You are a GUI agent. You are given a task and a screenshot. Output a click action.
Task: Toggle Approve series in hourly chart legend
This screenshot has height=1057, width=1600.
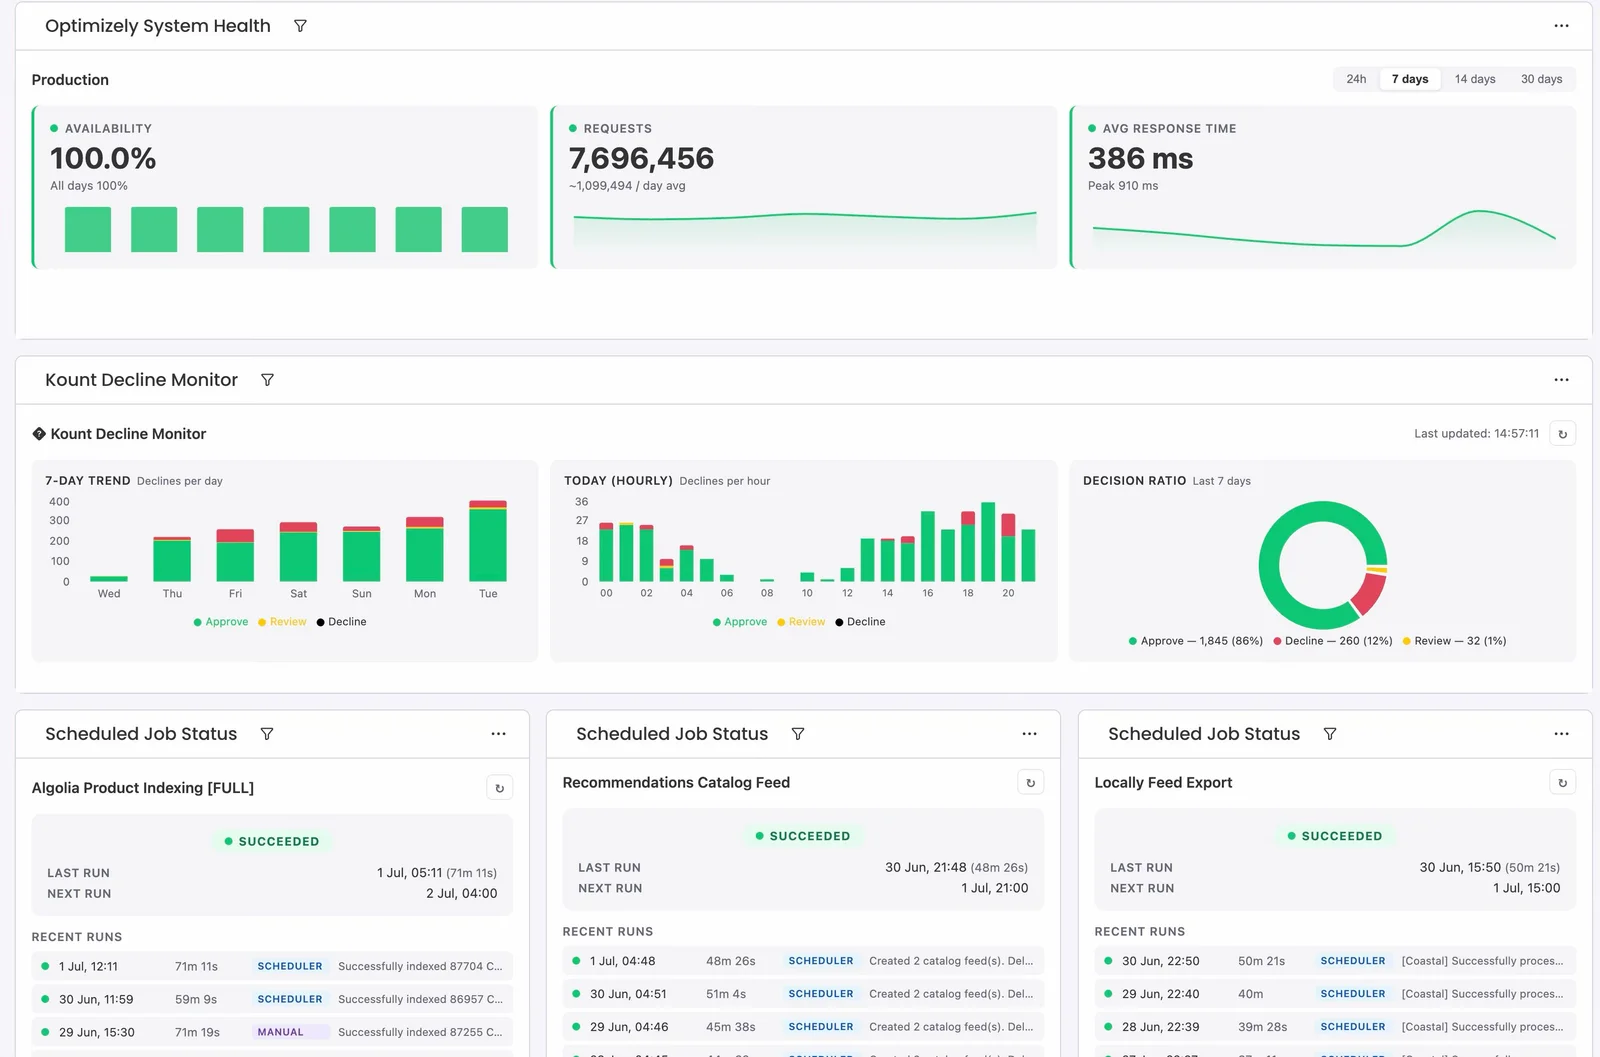point(740,622)
